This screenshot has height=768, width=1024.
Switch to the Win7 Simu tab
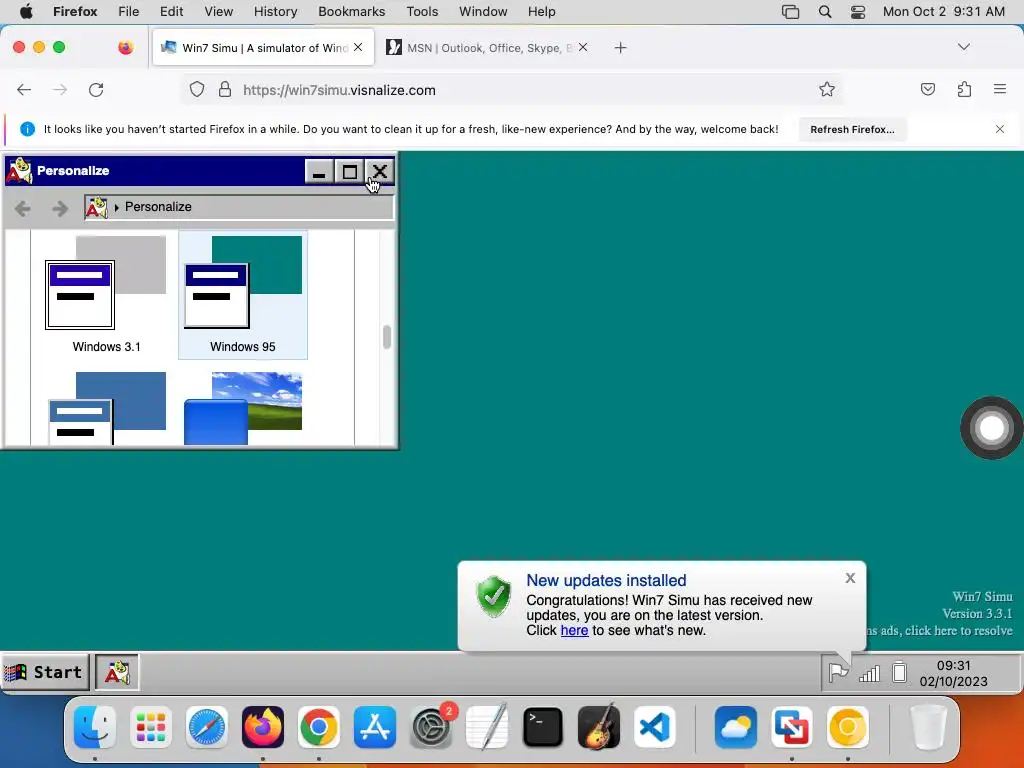(263, 48)
